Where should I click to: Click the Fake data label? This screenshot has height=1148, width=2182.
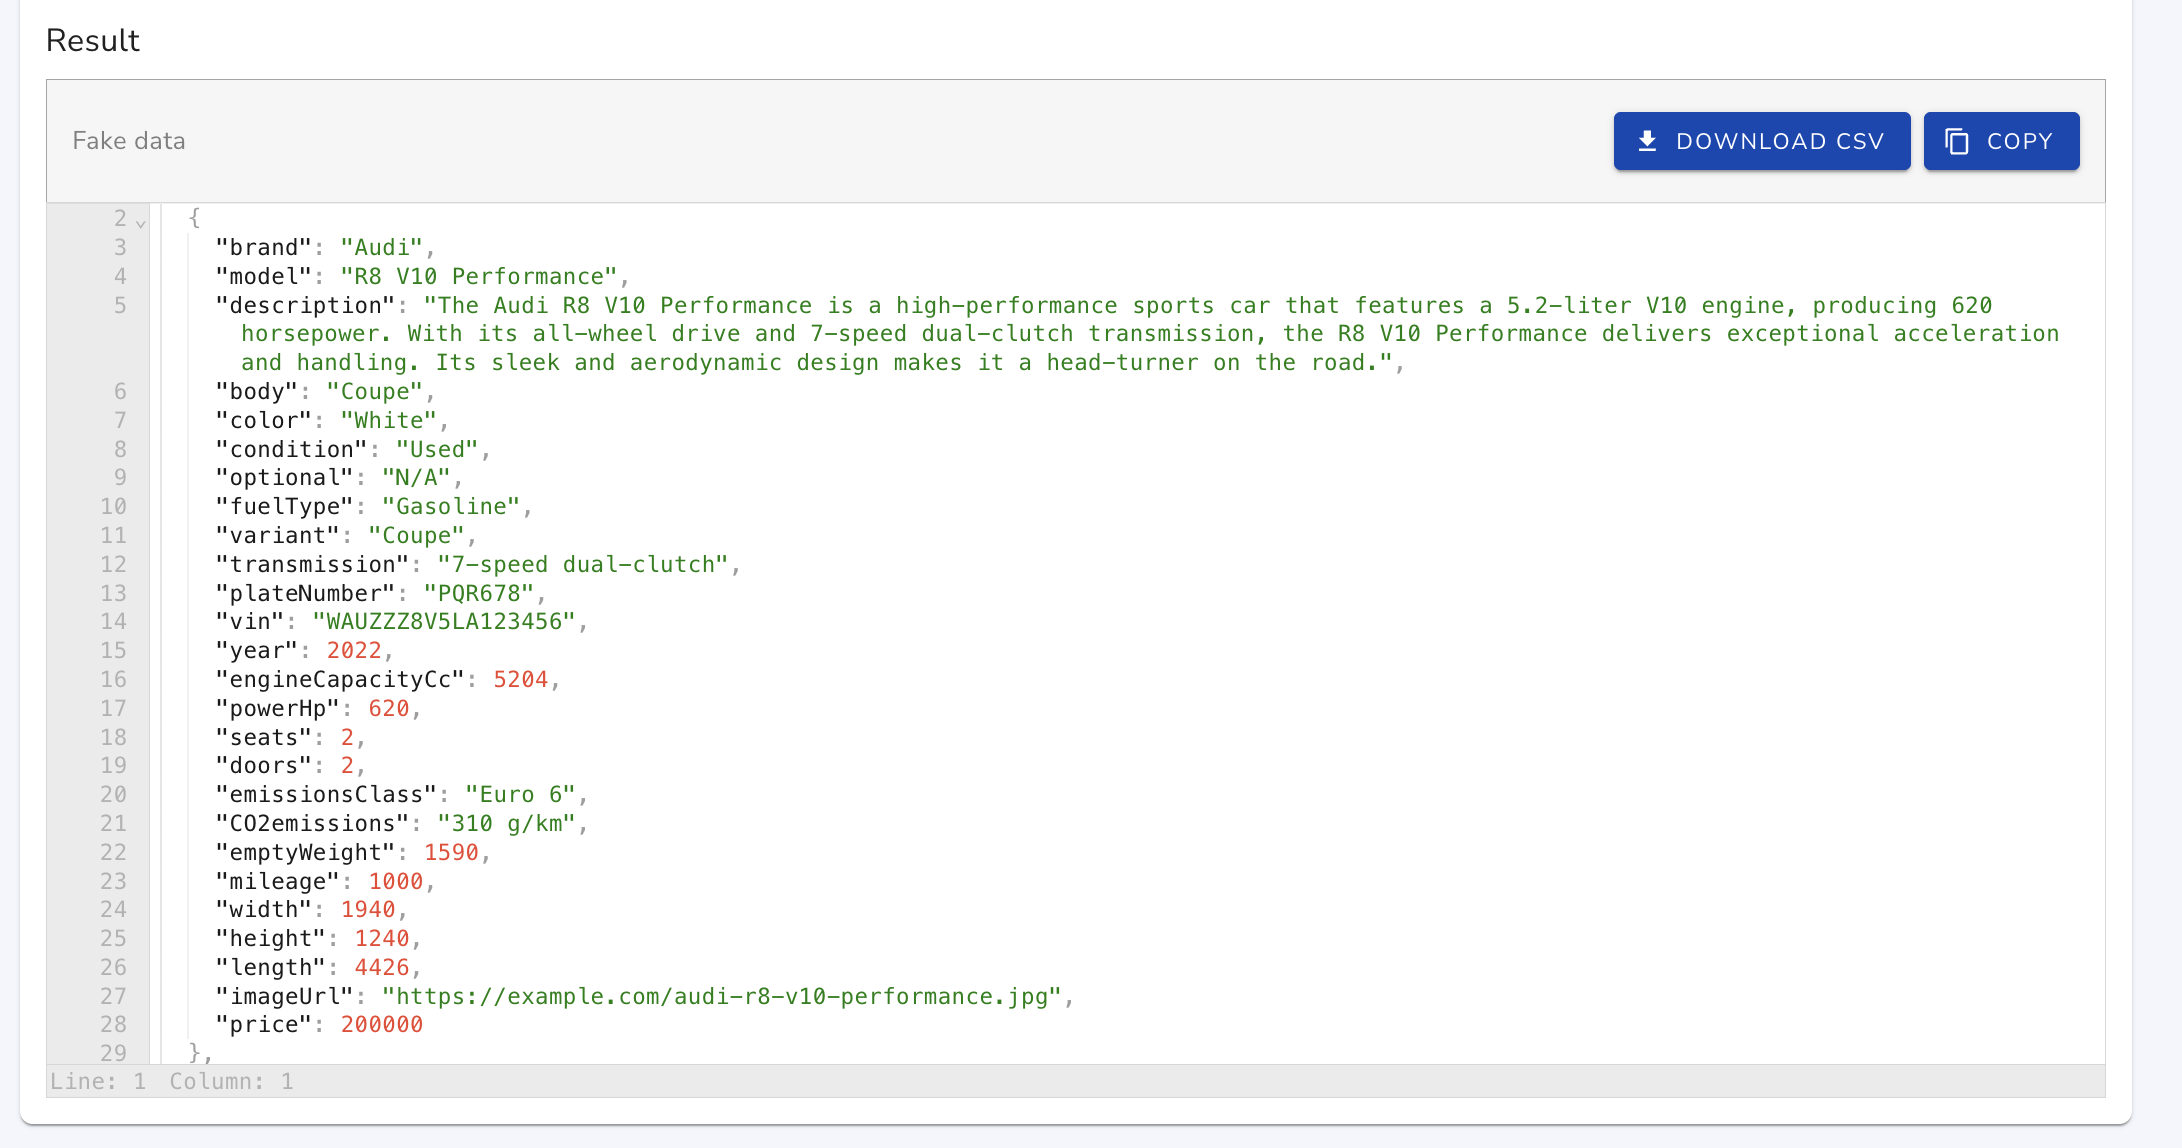coord(128,140)
